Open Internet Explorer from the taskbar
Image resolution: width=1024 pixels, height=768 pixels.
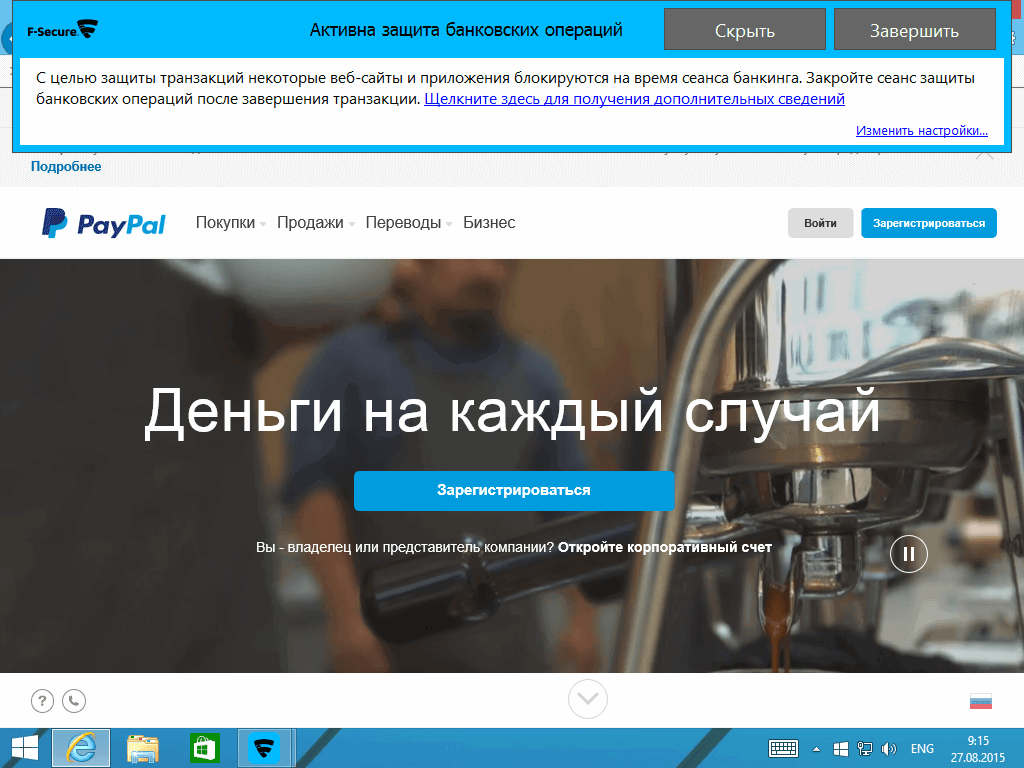80,747
